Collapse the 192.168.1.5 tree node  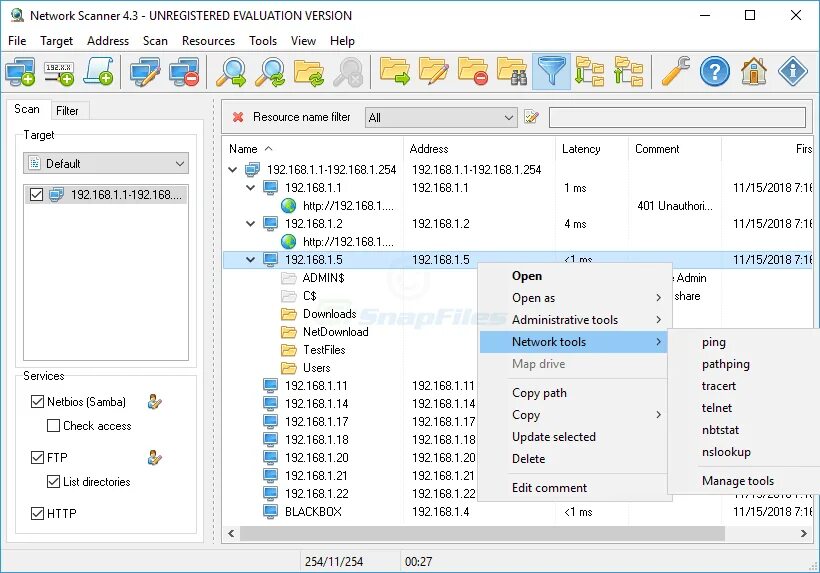(251, 260)
